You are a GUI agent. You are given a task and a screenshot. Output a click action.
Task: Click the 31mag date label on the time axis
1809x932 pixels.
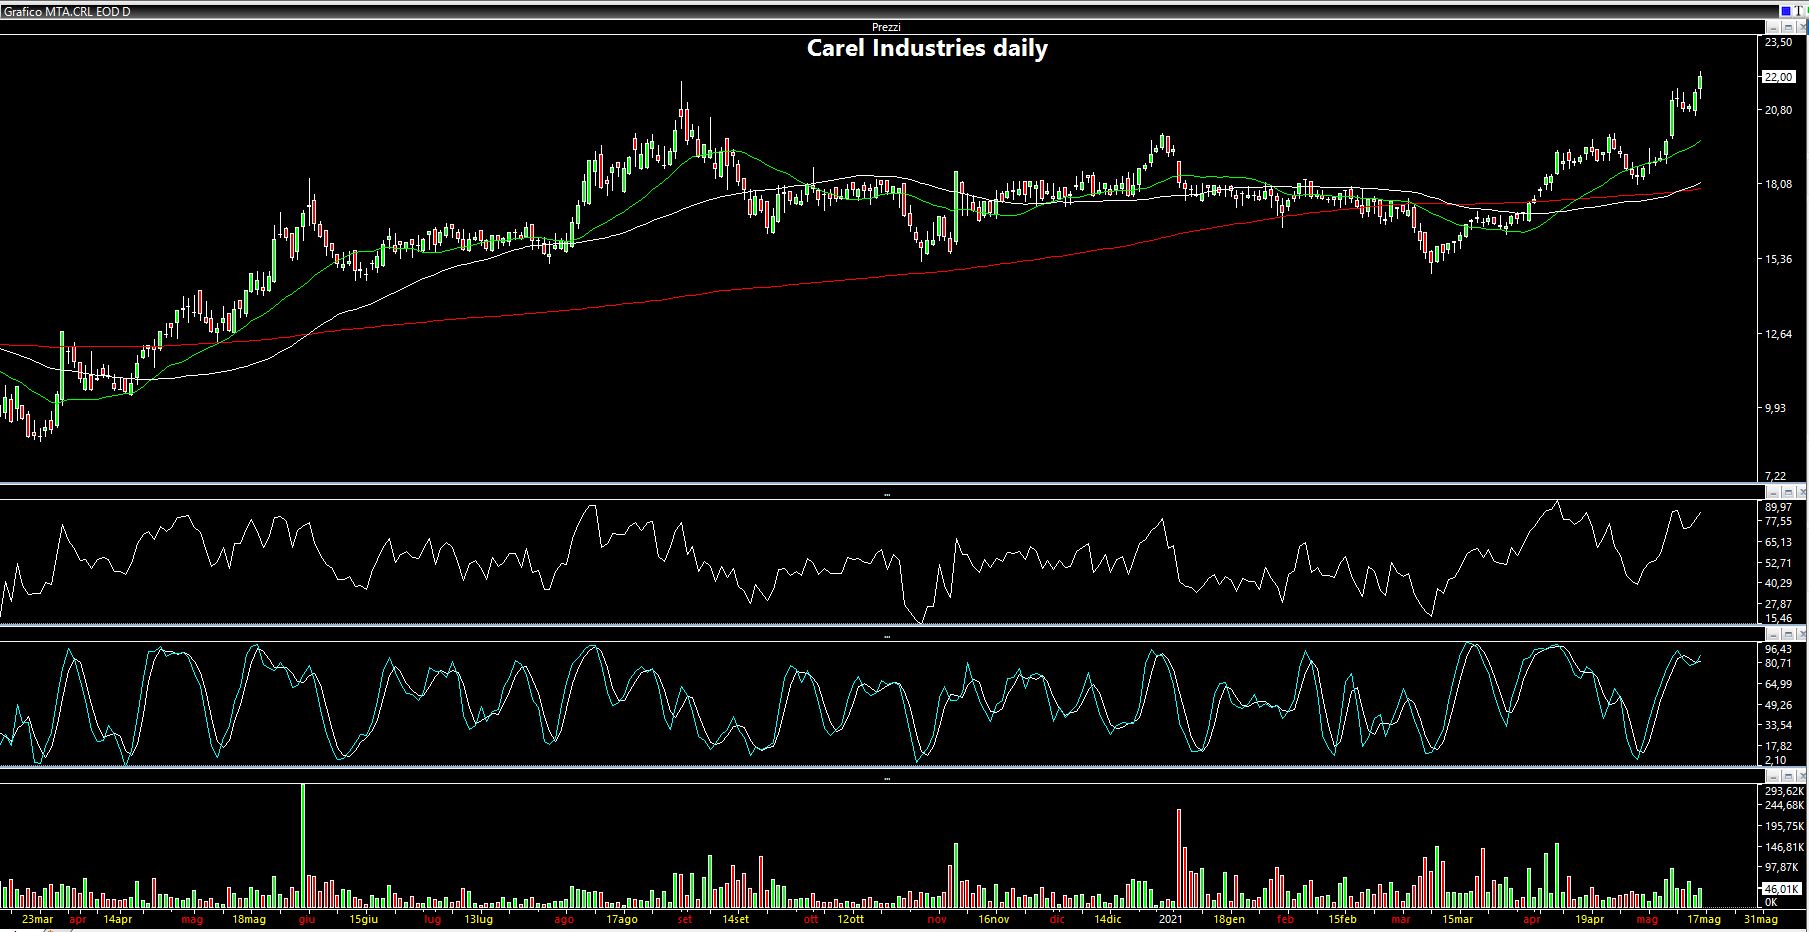(x=1761, y=919)
